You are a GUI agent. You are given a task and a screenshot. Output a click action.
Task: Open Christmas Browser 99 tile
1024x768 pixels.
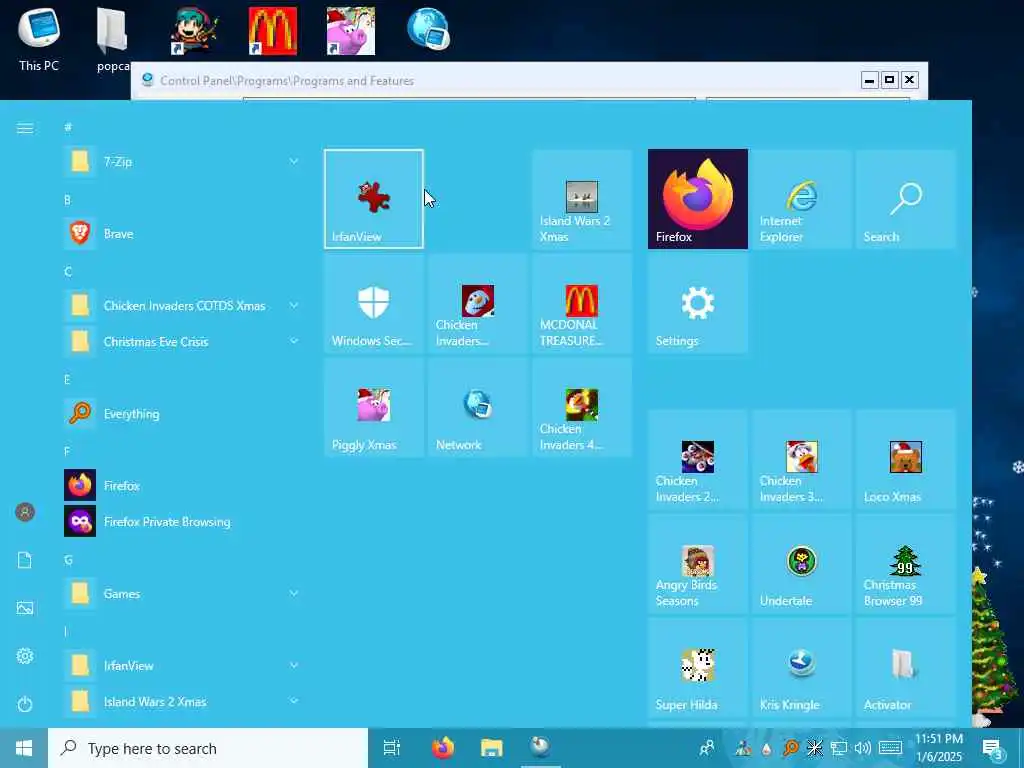tap(906, 564)
